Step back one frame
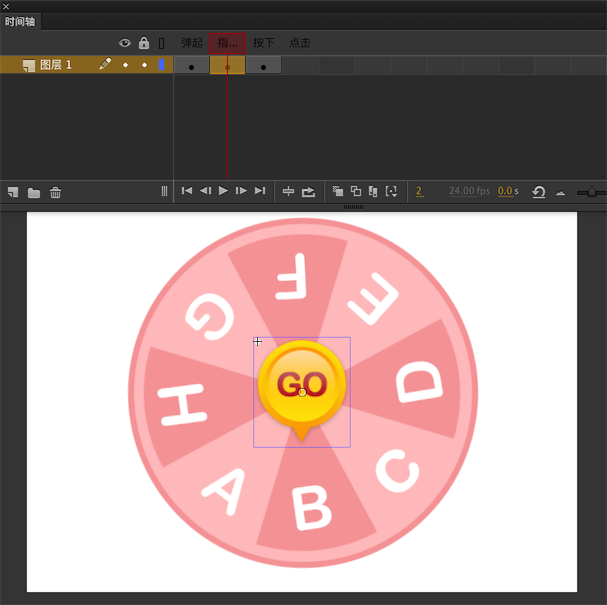Viewport: 607px width, 605px height. pos(205,191)
